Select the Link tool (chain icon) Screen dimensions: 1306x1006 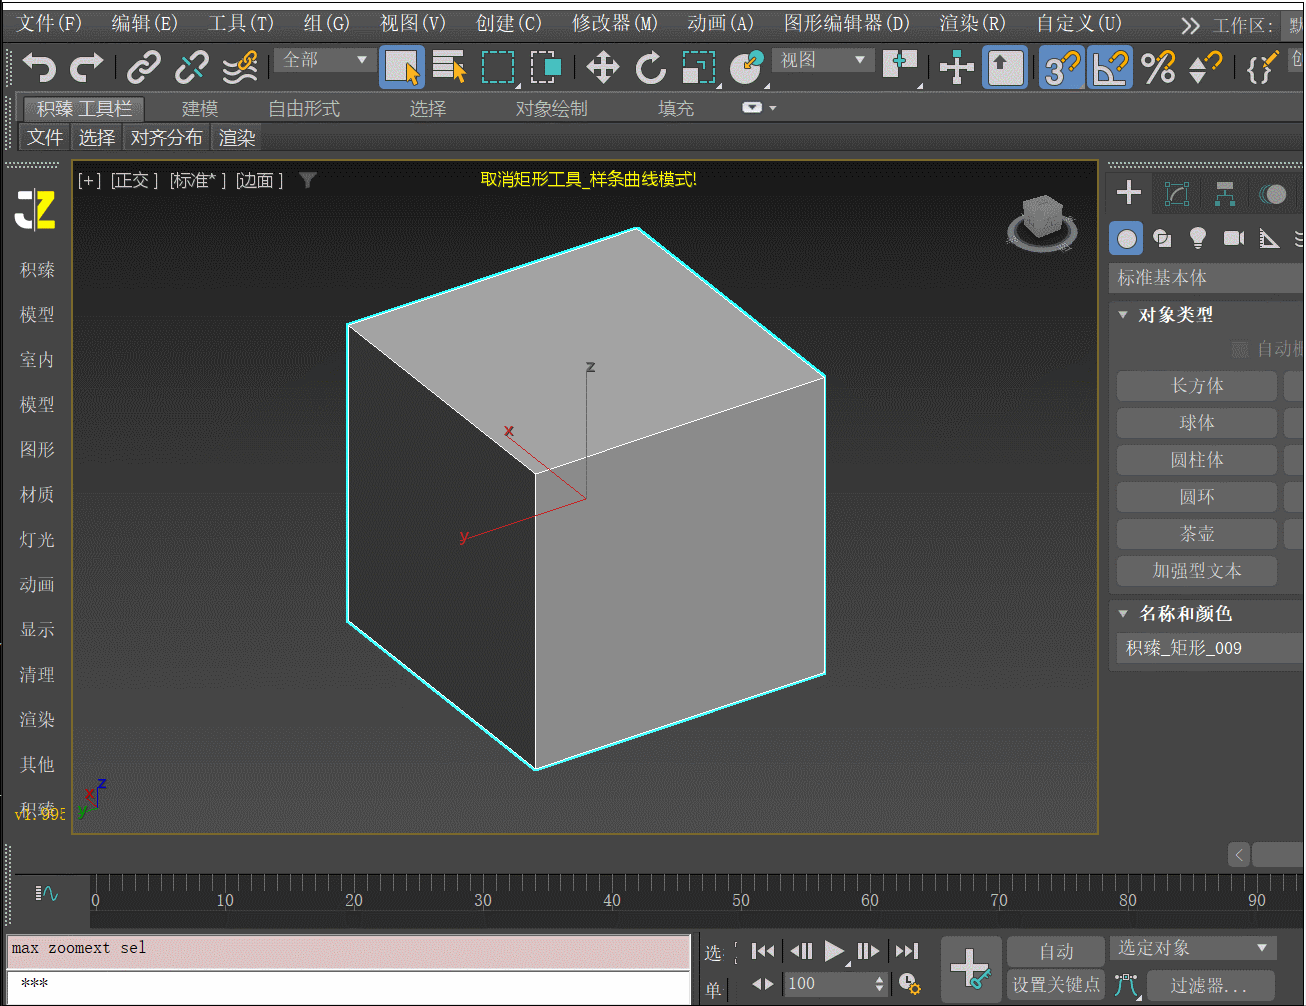click(144, 67)
